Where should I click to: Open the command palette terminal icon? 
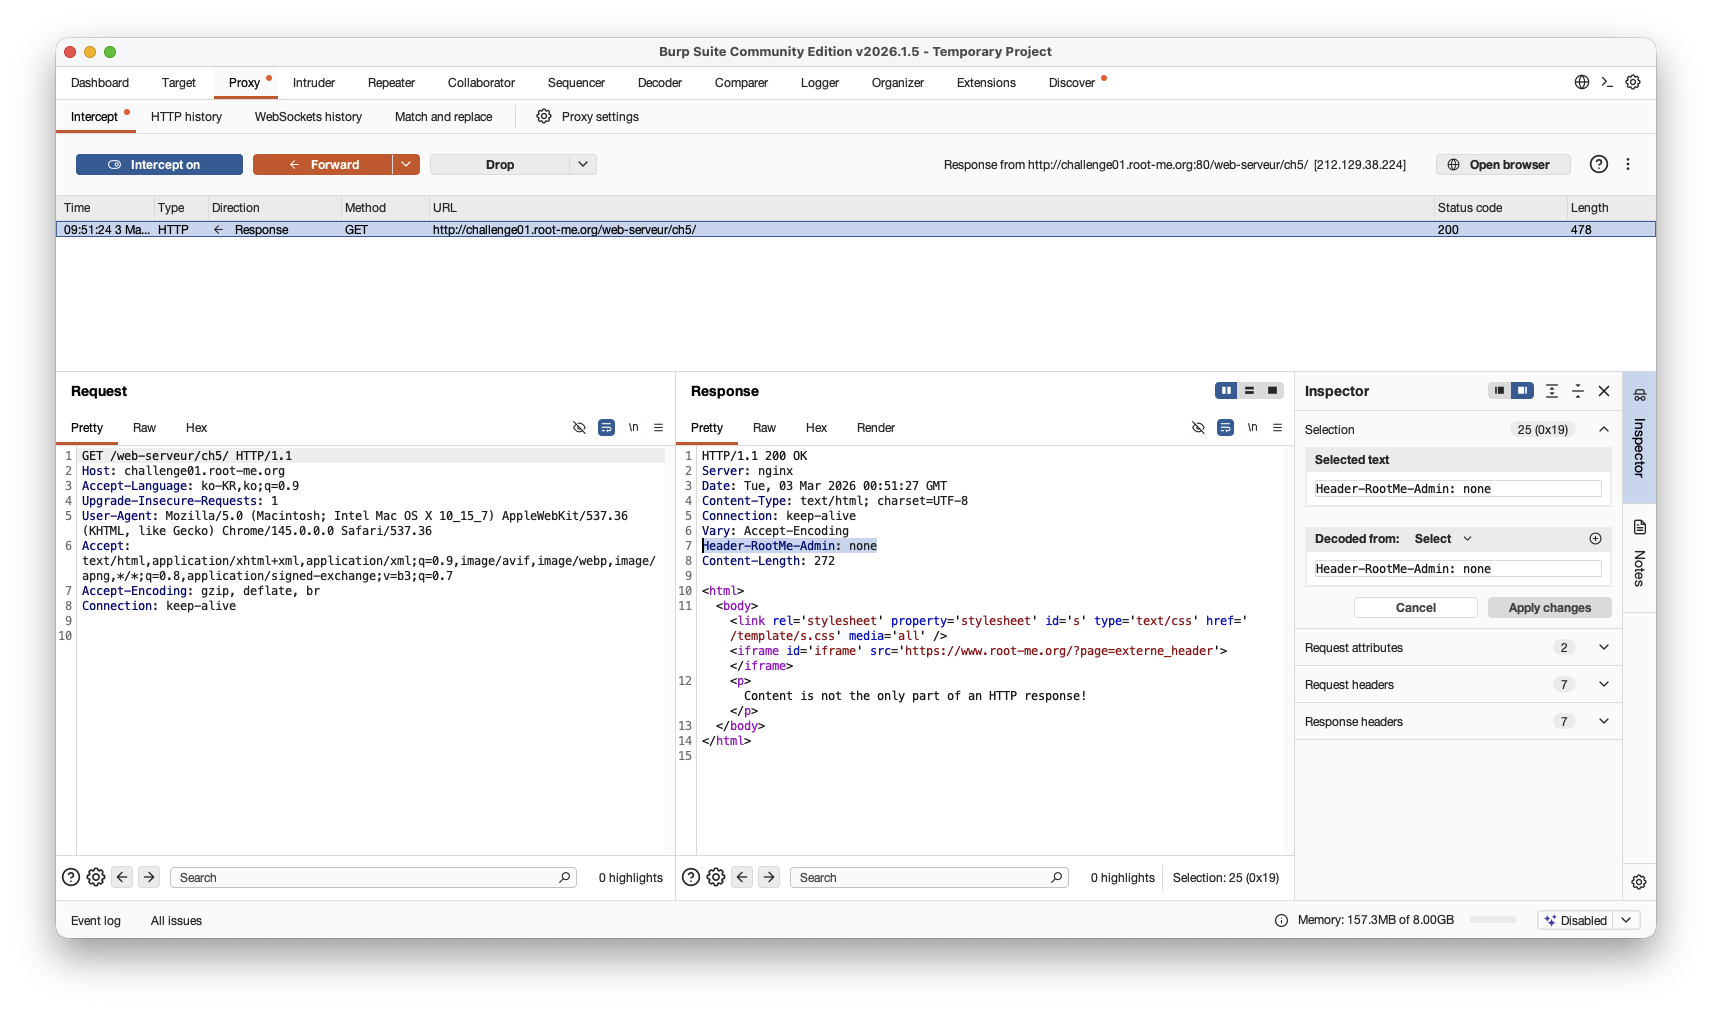click(x=1607, y=82)
